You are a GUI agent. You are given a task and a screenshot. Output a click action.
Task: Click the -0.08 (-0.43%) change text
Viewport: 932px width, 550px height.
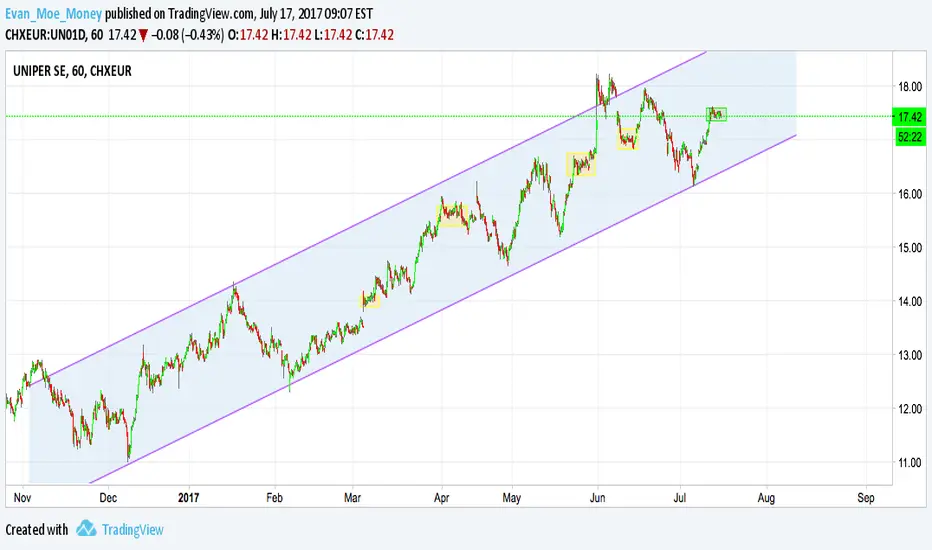[187, 34]
